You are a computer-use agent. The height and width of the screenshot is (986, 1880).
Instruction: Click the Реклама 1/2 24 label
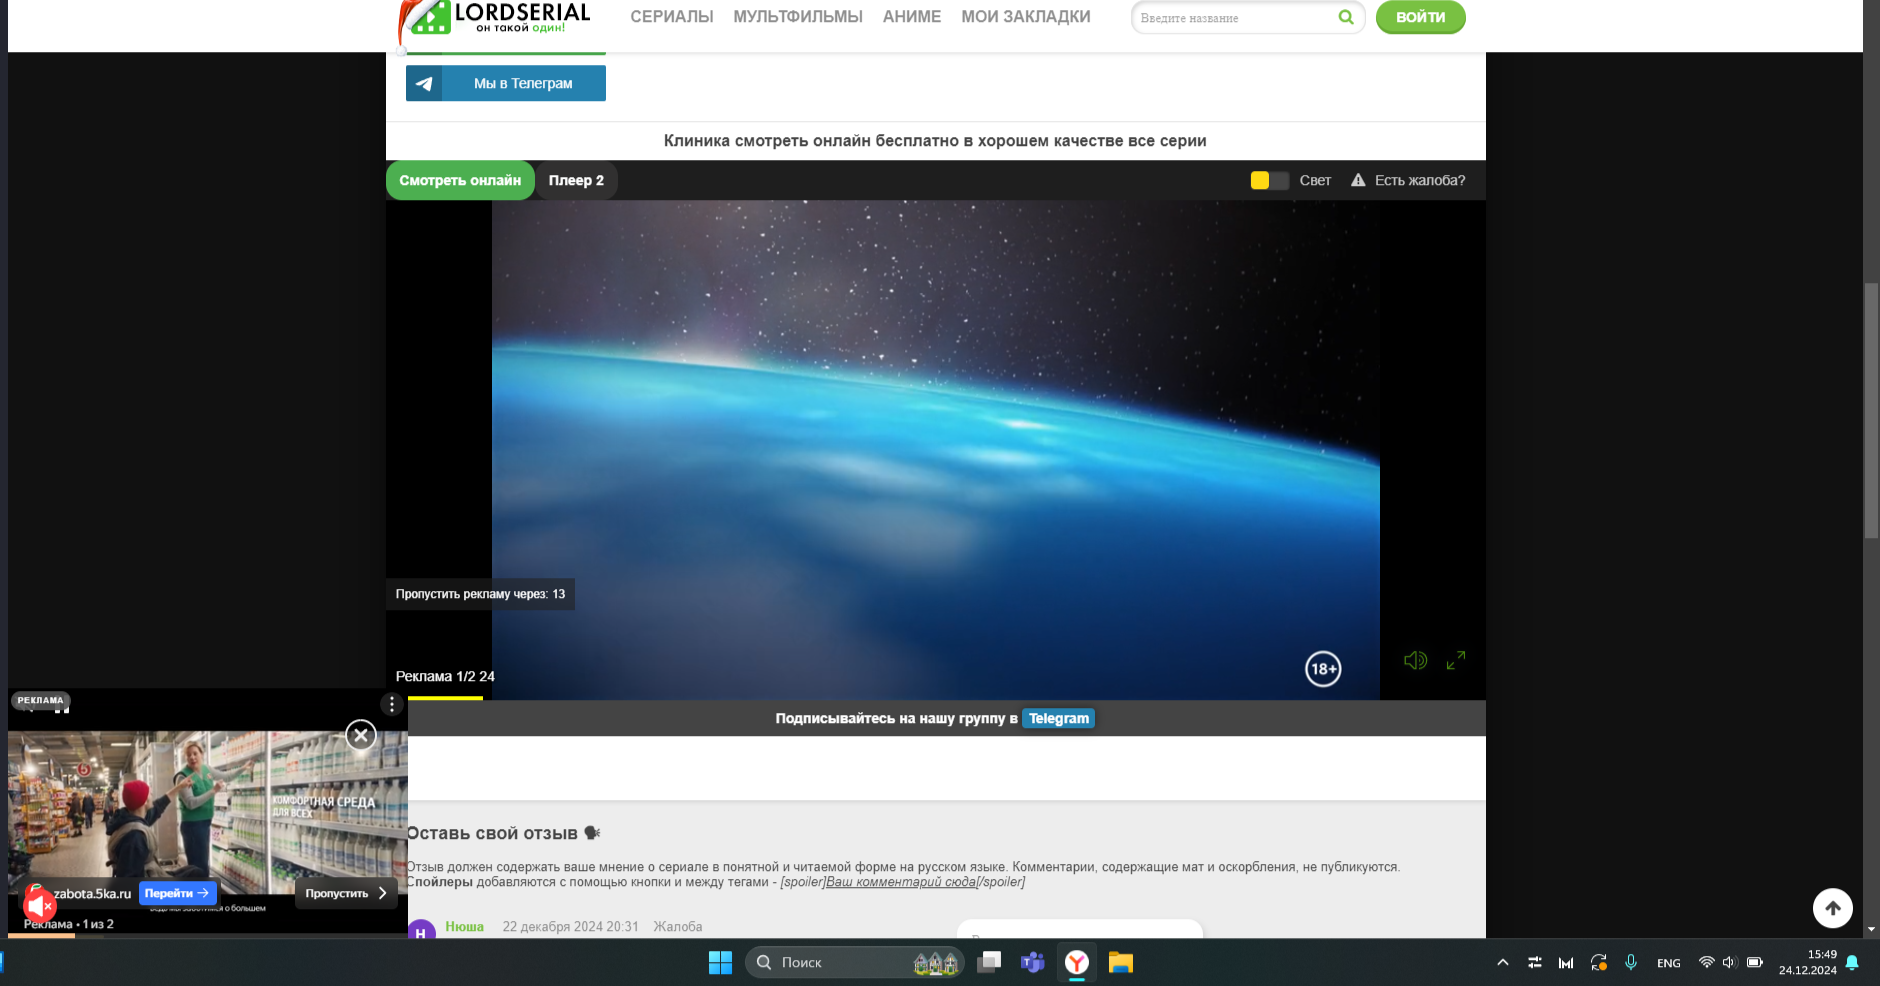pos(445,676)
